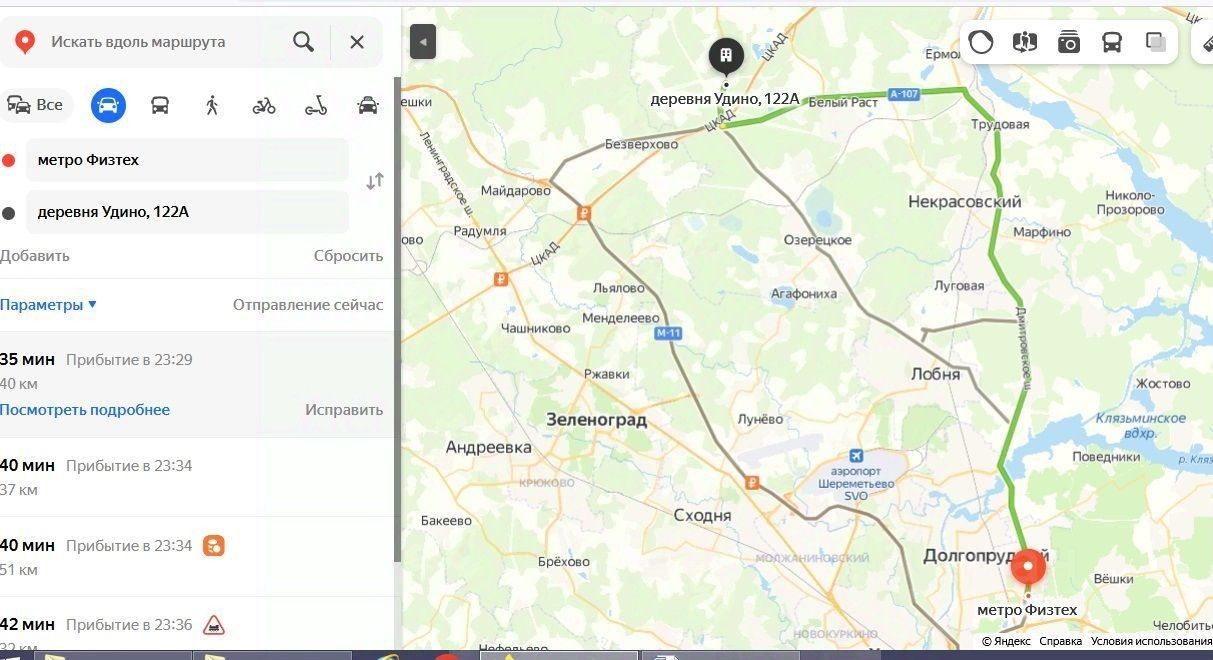The image size is (1213, 660).
Task: Click the search magnifier icon
Action: [x=303, y=42]
